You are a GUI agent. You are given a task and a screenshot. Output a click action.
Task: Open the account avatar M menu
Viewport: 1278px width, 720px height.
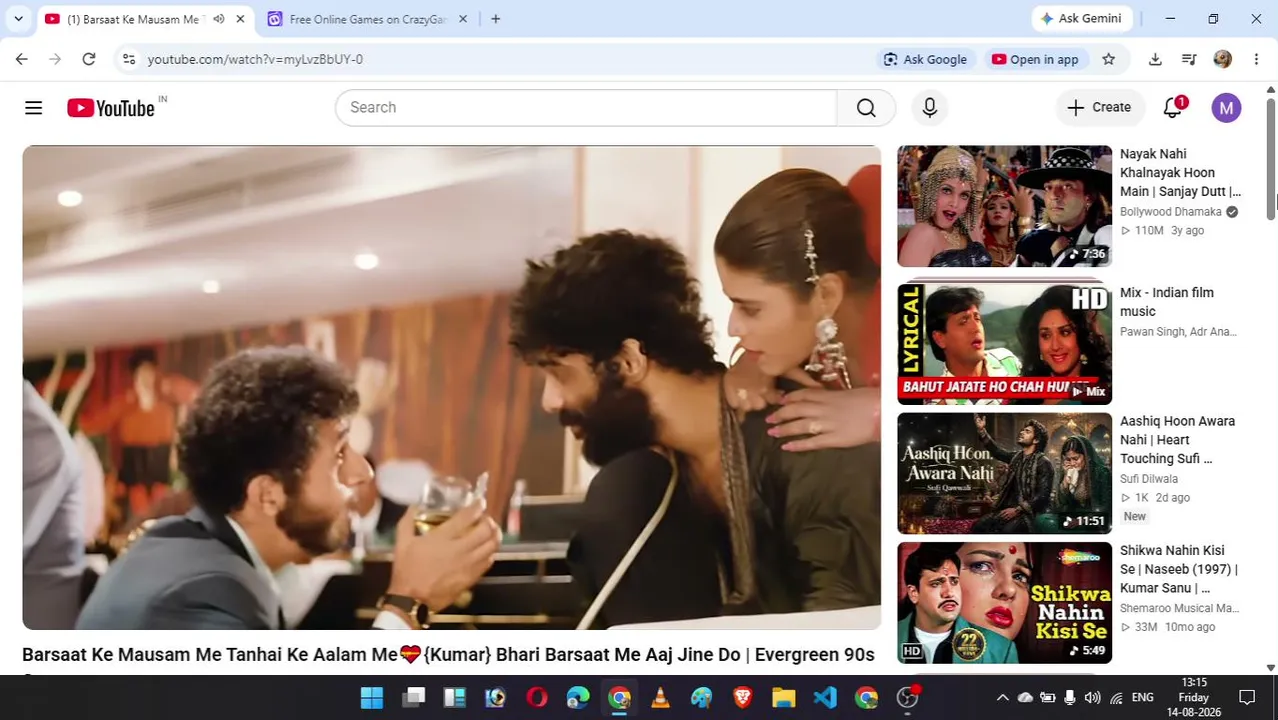(1226, 108)
